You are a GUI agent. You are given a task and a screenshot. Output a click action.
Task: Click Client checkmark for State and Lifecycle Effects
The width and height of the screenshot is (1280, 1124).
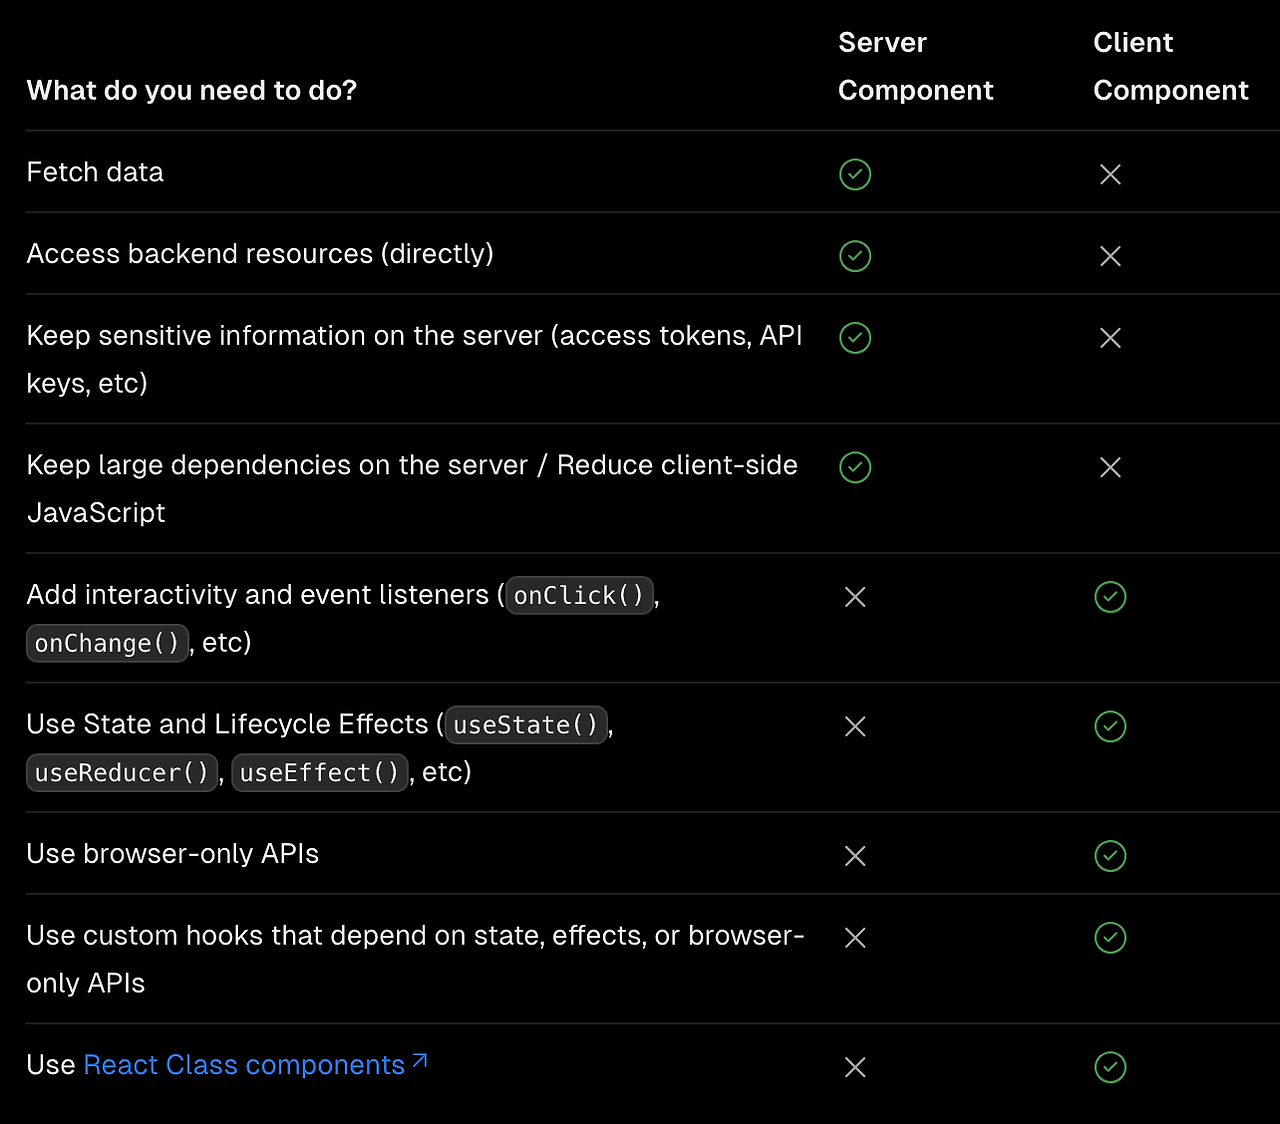(1110, 726)
